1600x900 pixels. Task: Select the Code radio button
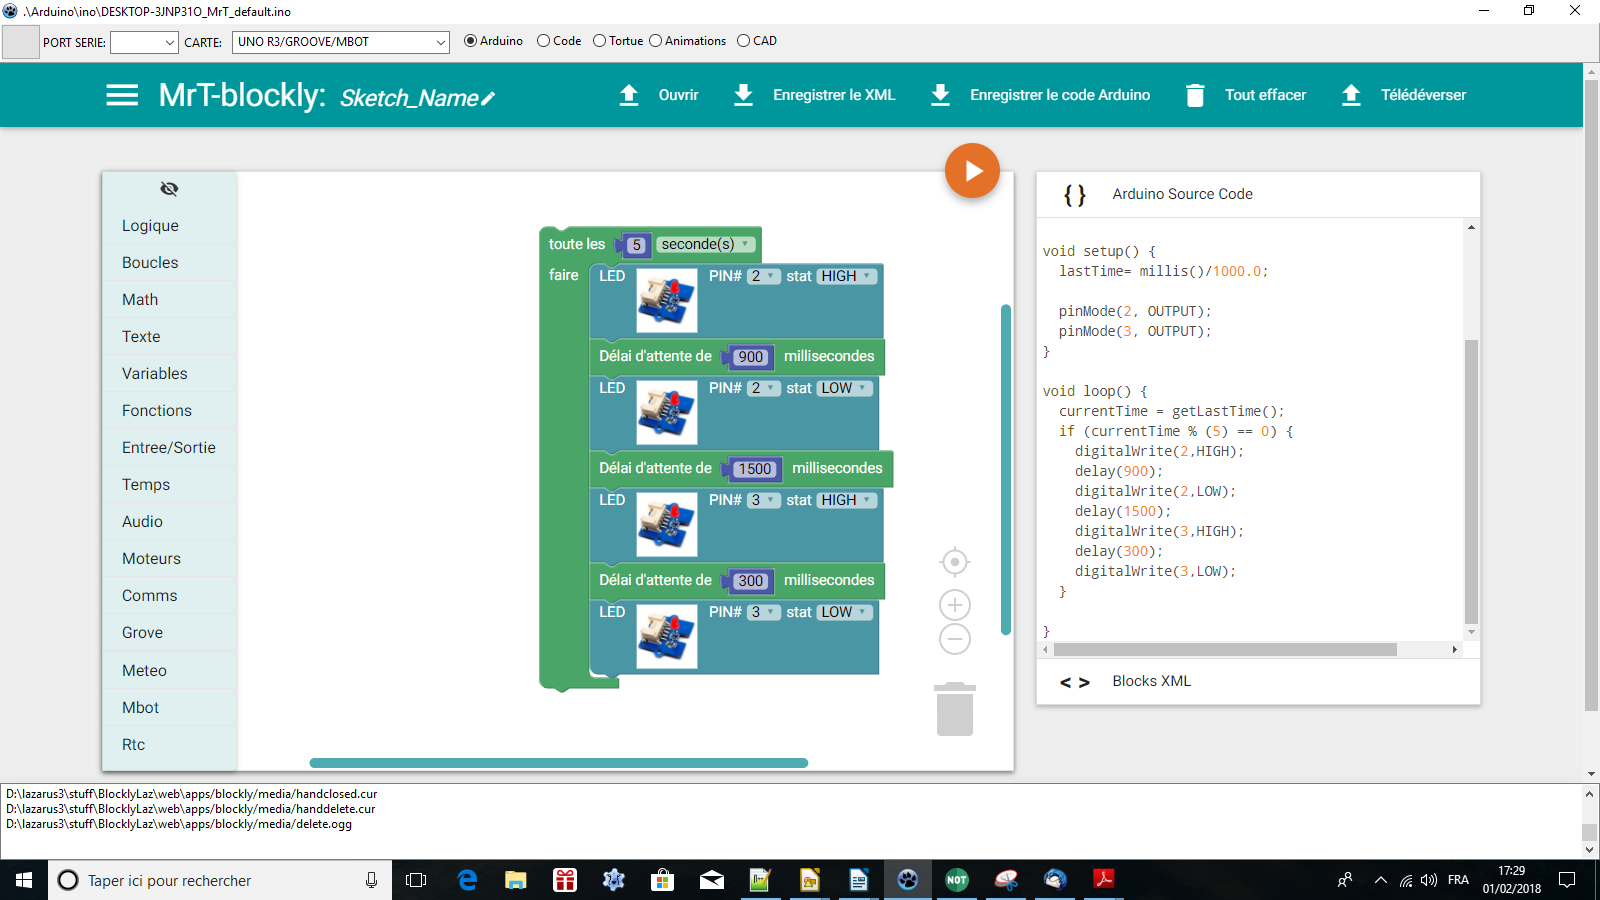coord(544,41)
